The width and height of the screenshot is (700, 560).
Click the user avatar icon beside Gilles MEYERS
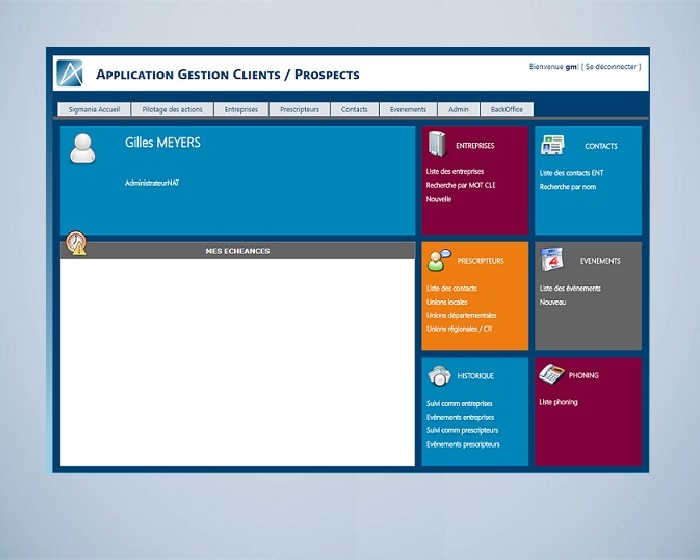point(83,147)
